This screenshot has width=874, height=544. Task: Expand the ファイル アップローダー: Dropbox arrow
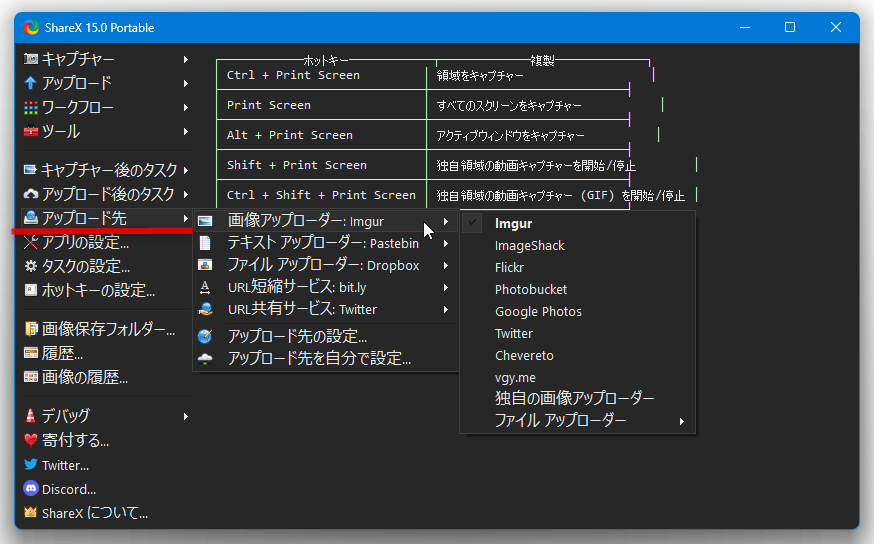pos(446,266)
